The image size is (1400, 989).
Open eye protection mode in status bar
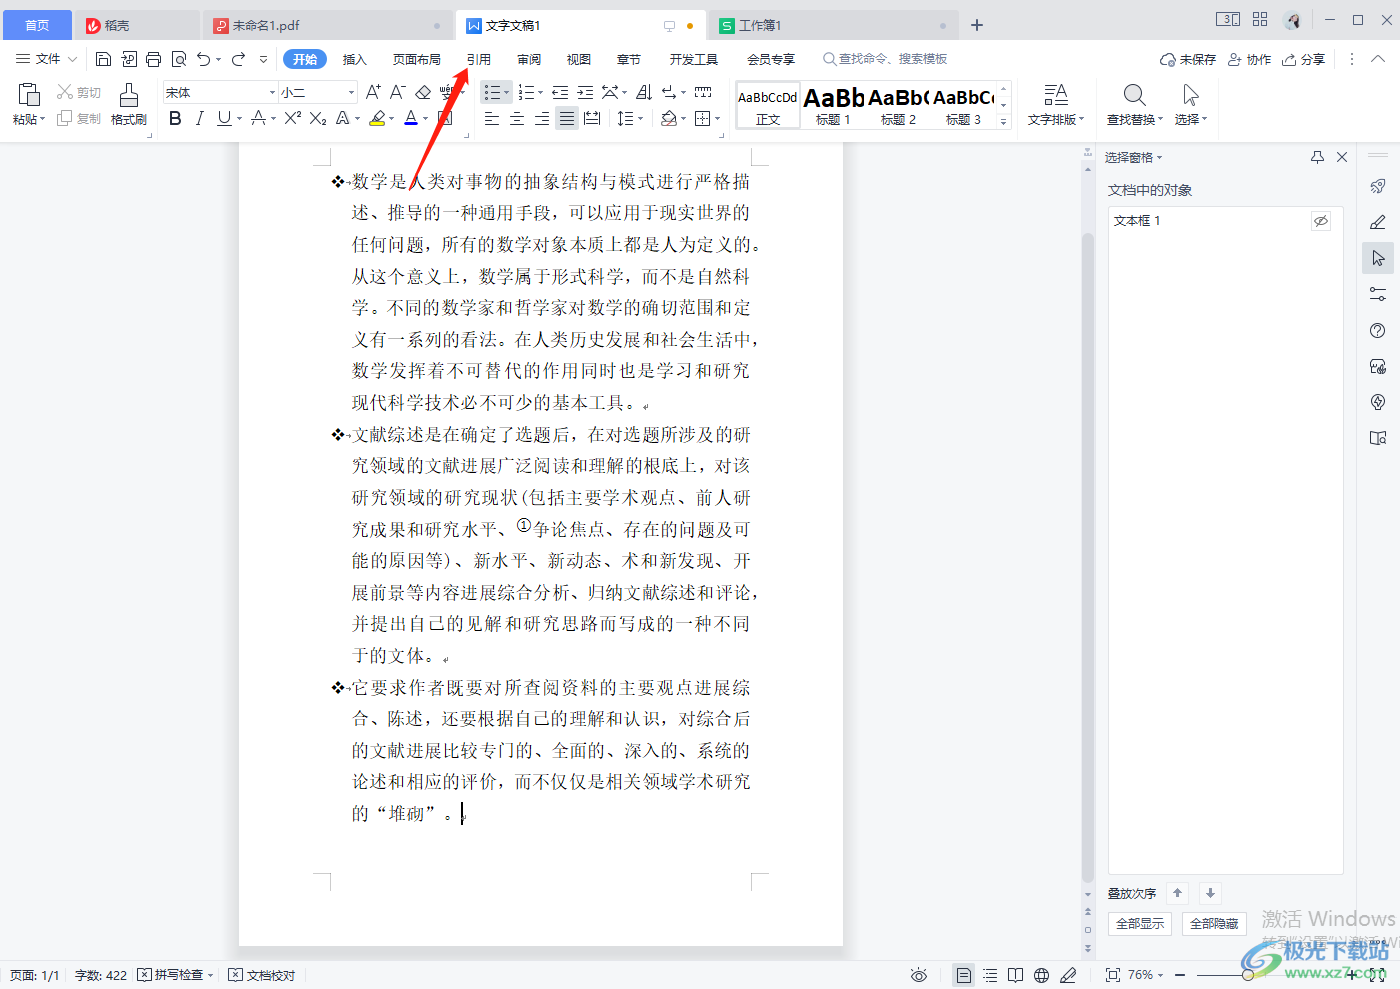(919, 975)
